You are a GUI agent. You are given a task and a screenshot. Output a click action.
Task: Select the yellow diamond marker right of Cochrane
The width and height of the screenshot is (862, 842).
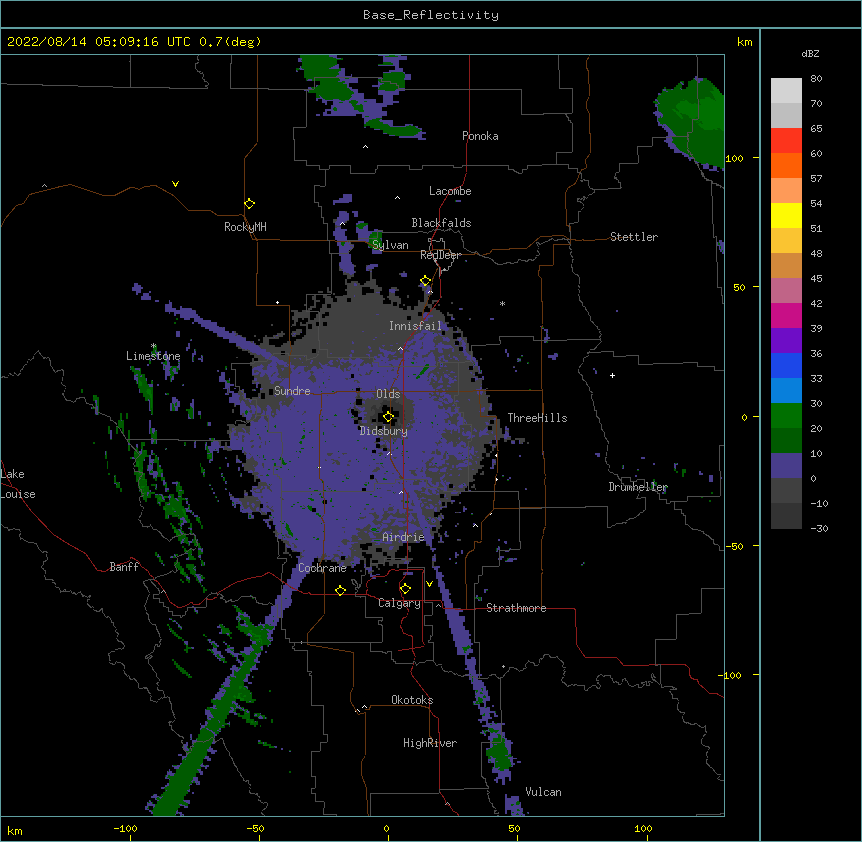coord(340,590)
